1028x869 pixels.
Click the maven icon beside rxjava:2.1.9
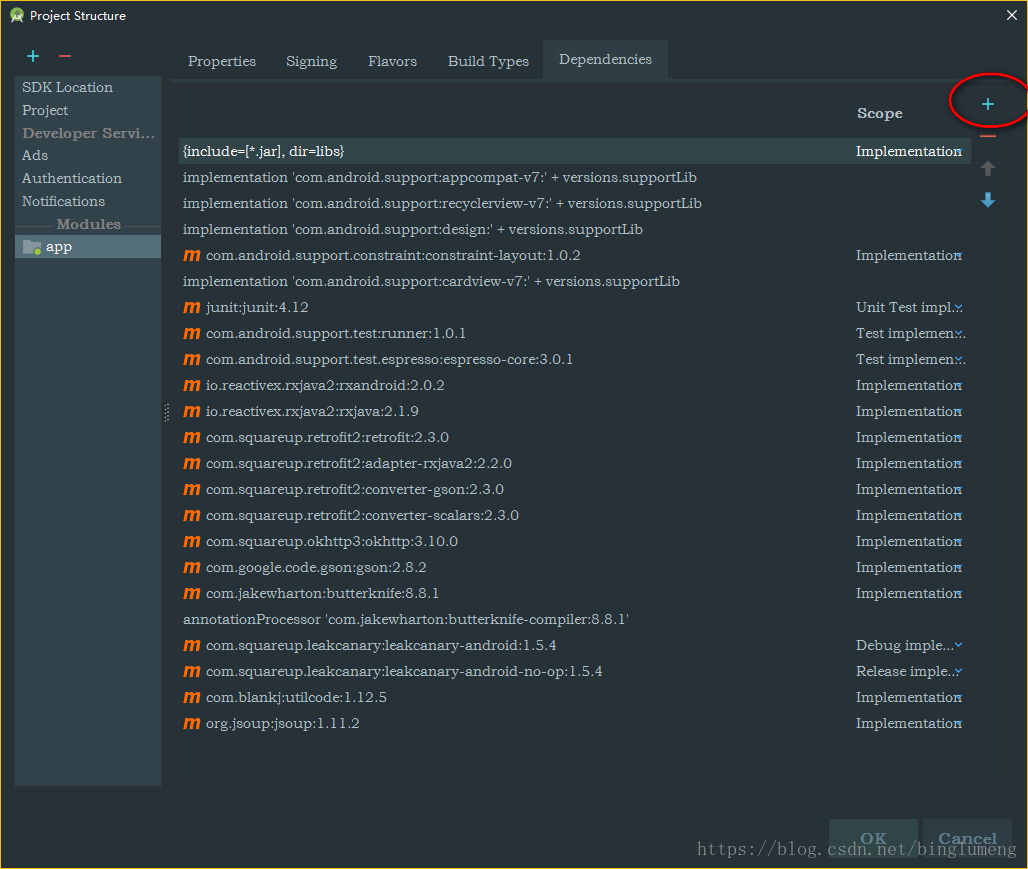click(191, 411)
